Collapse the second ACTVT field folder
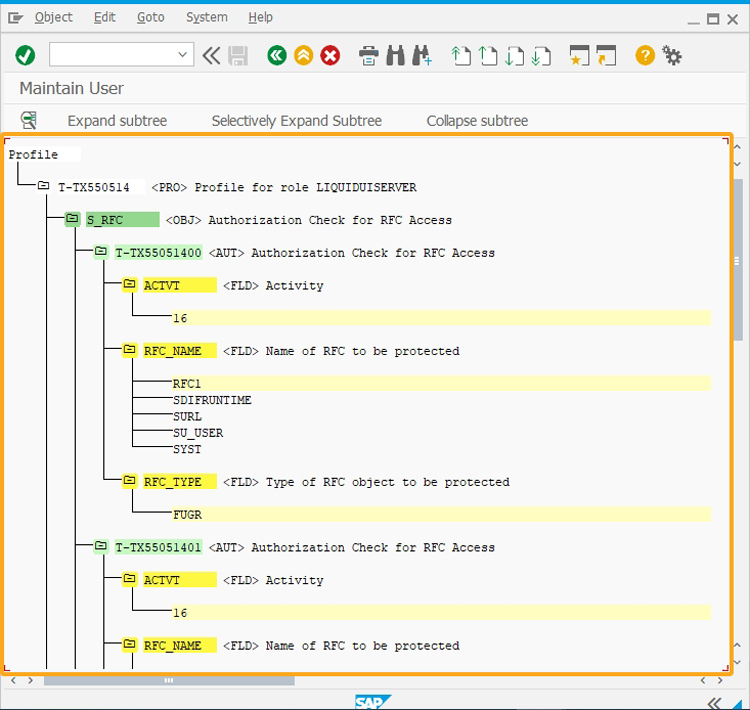The height and width of the screenshot is (710, 750). (130, 578)
